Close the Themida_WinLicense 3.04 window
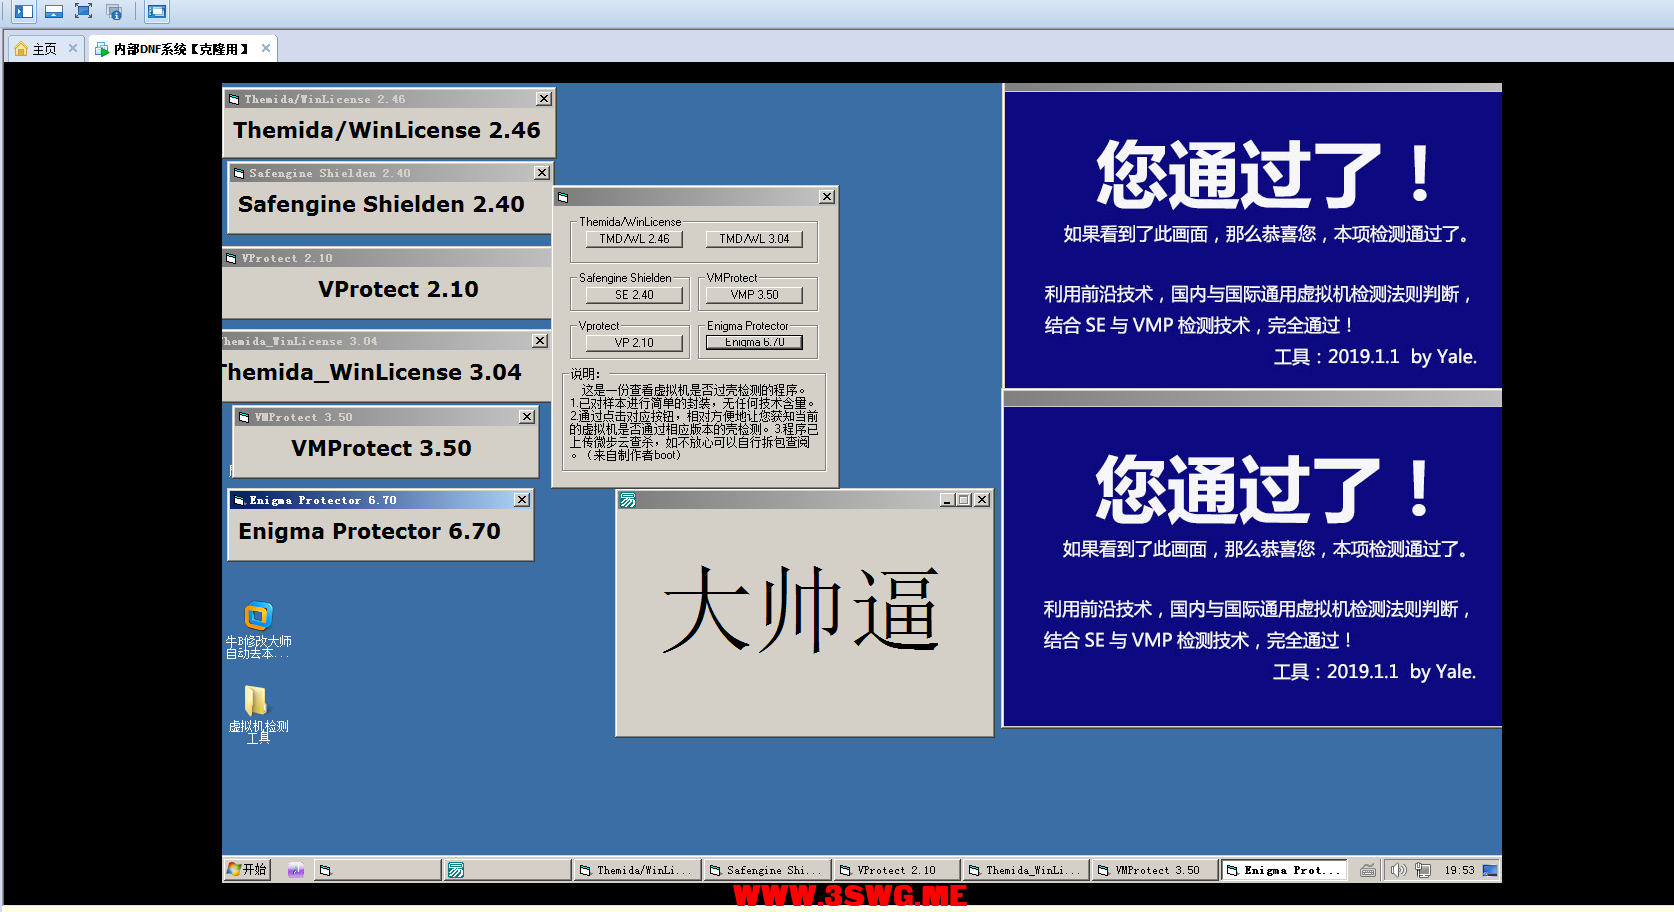The image size is (1674, 912). [539, 341]
